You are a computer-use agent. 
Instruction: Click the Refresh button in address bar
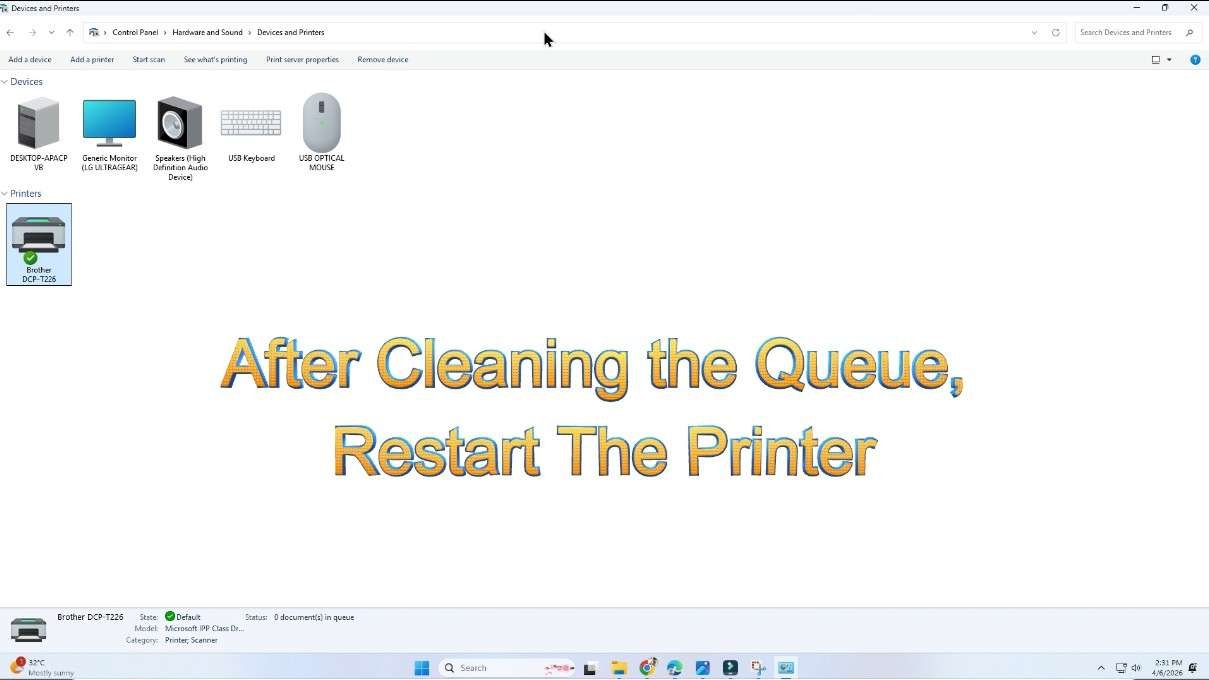[1055, 32]
